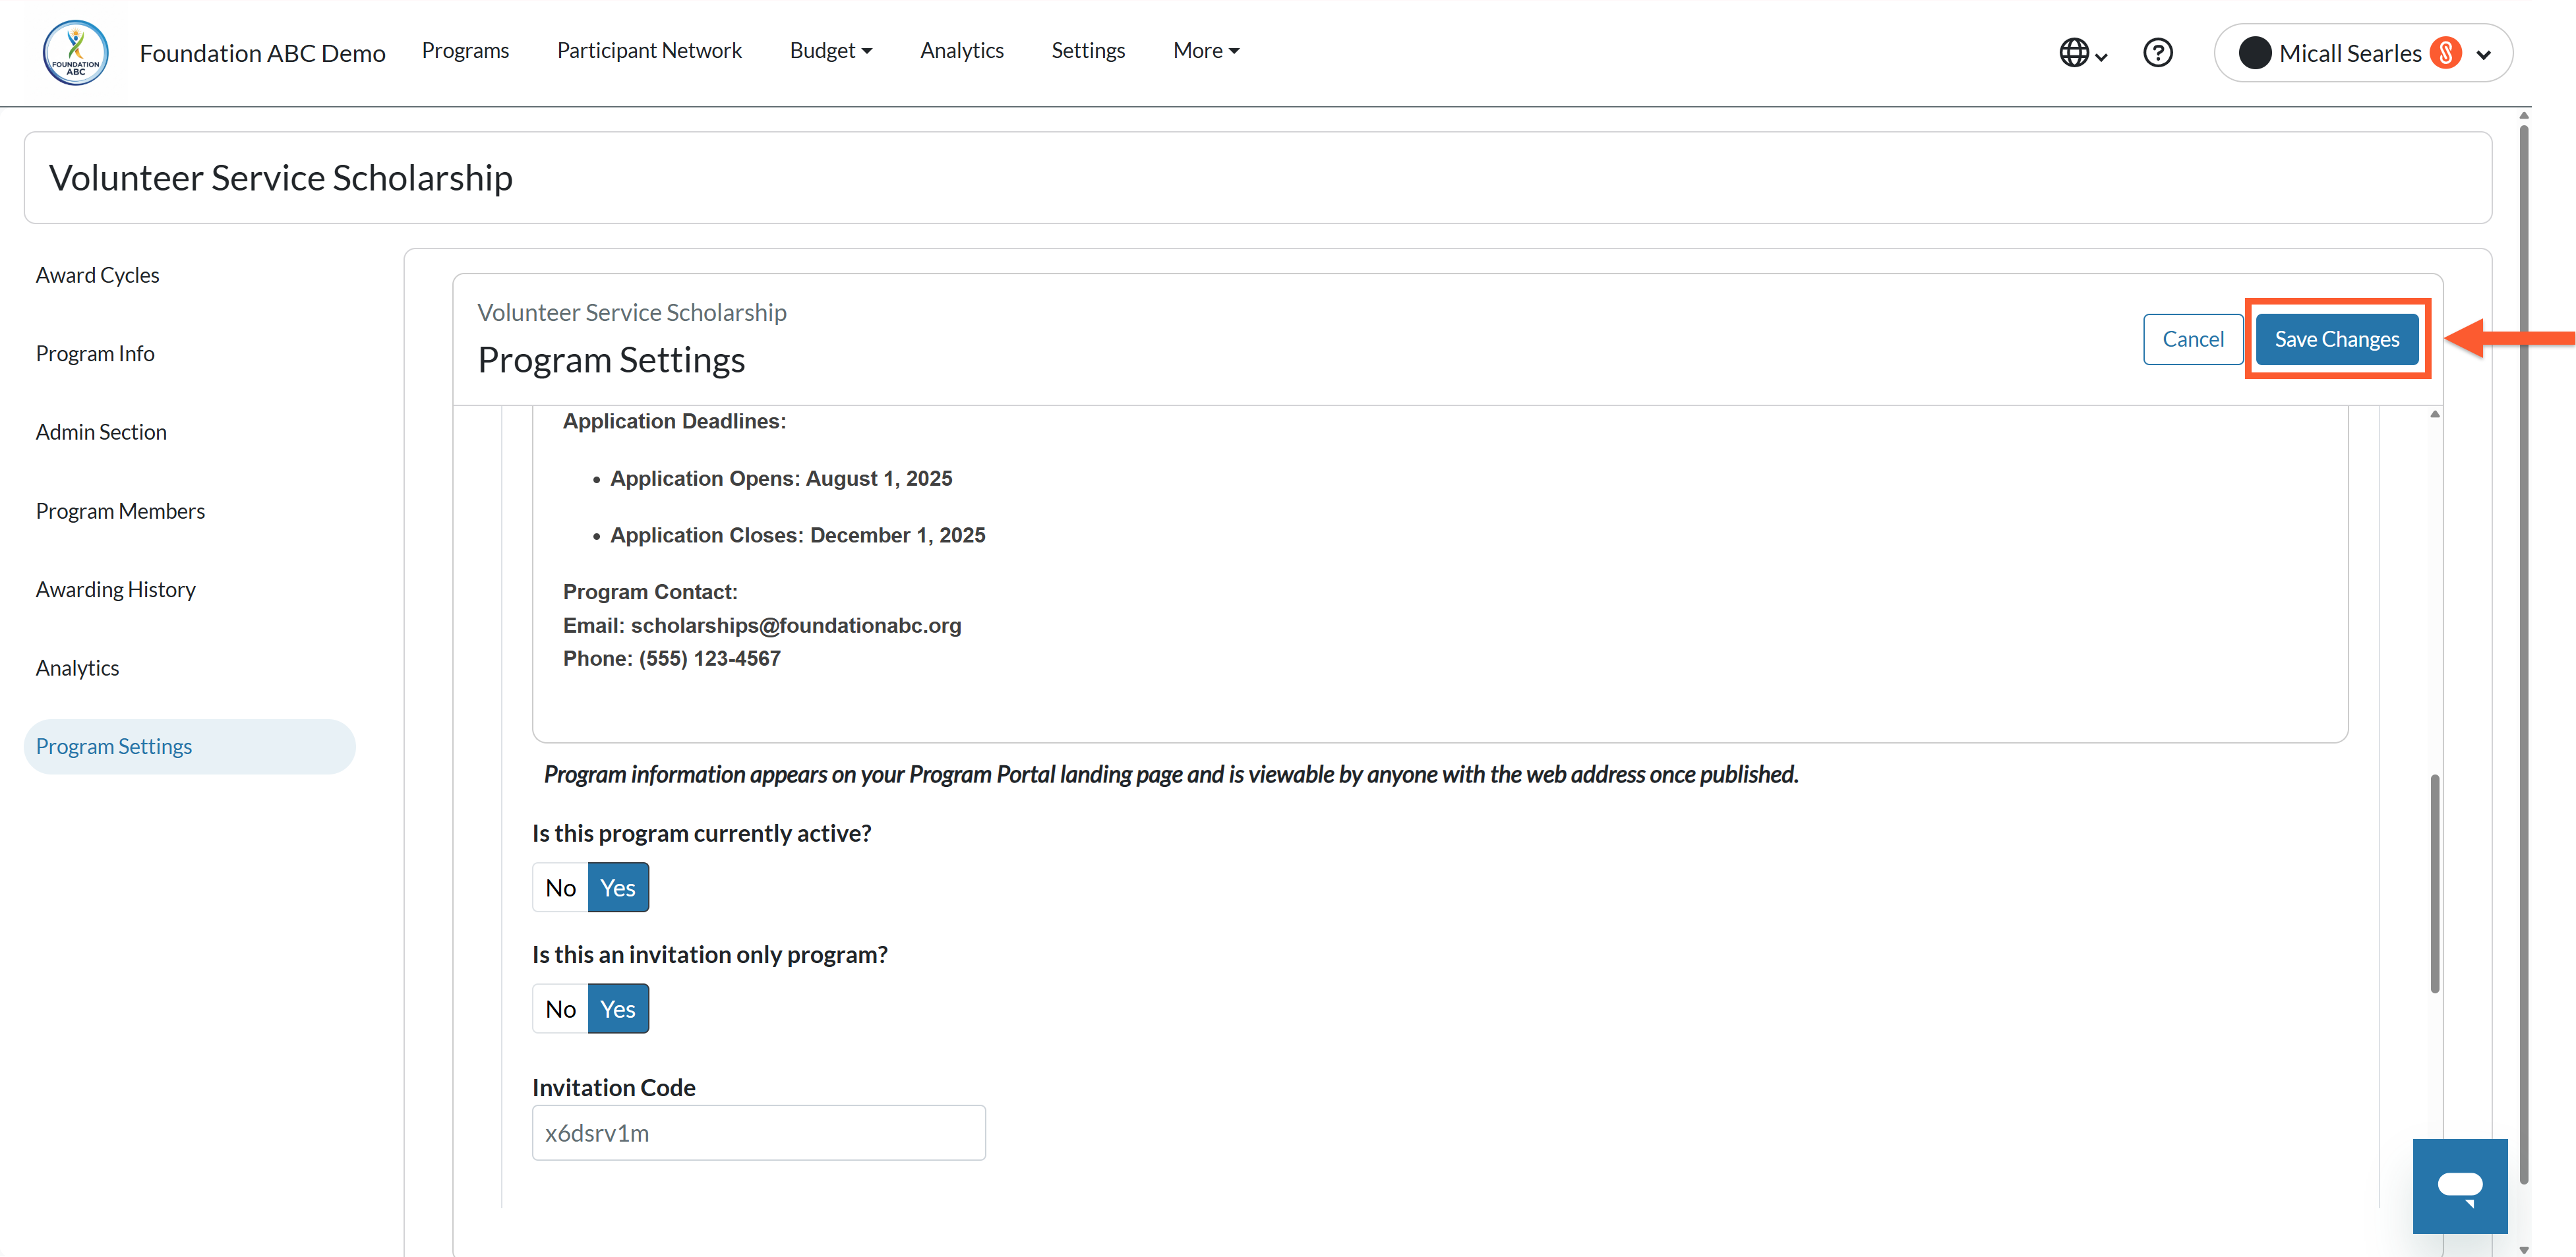
Task: Expand the Budget dropdown menu
Action: [831, 50]
